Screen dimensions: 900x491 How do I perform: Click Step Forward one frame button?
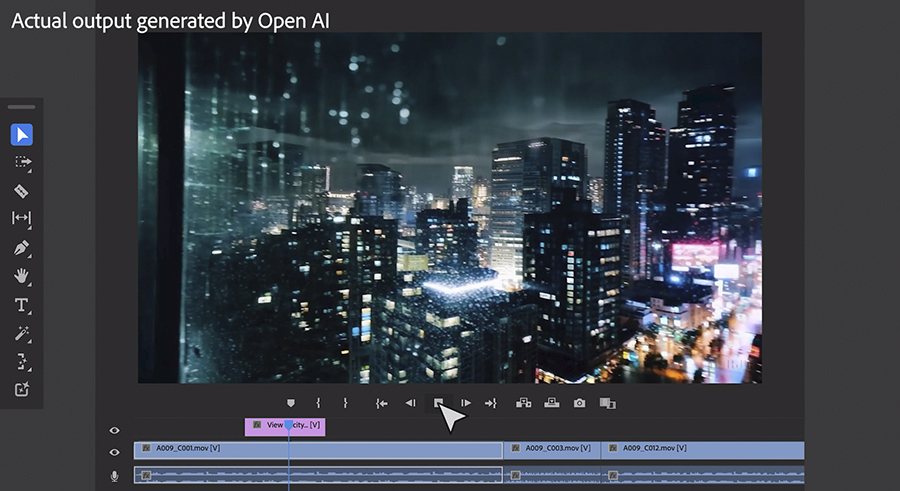pyautogui.click(x=466, y=403)
